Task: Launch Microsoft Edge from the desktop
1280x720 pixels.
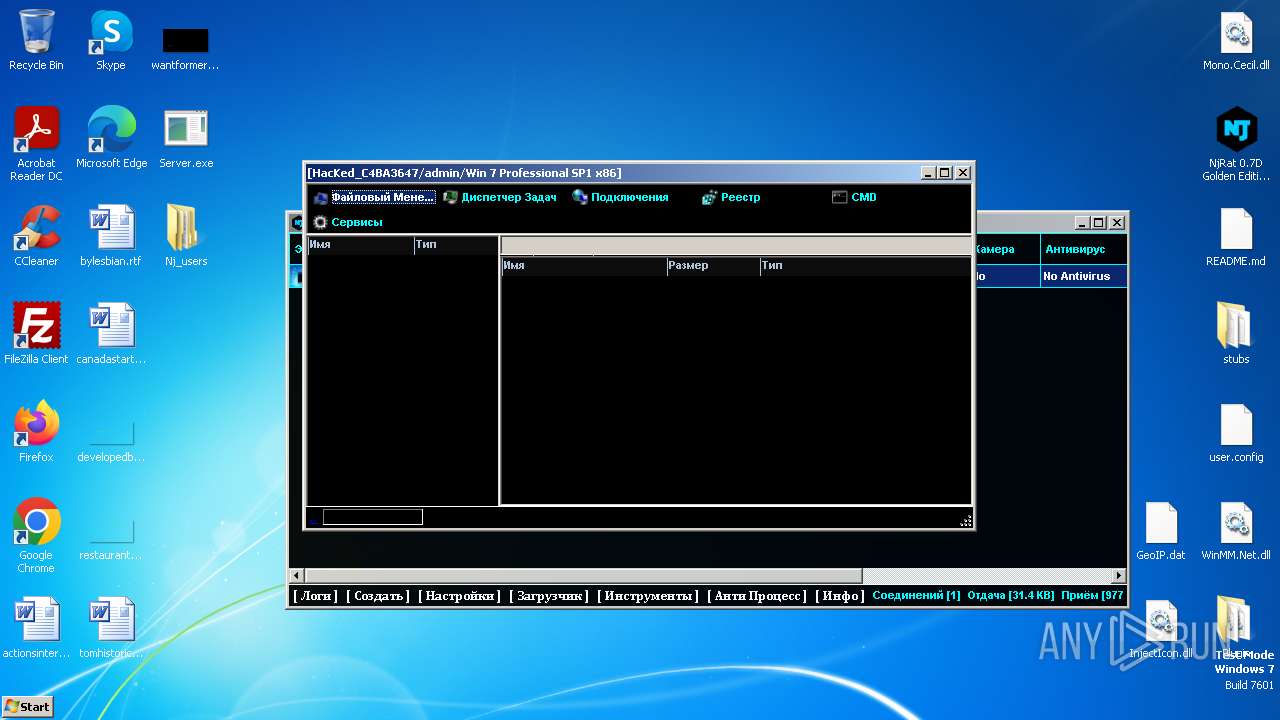Action: (111, 138)
